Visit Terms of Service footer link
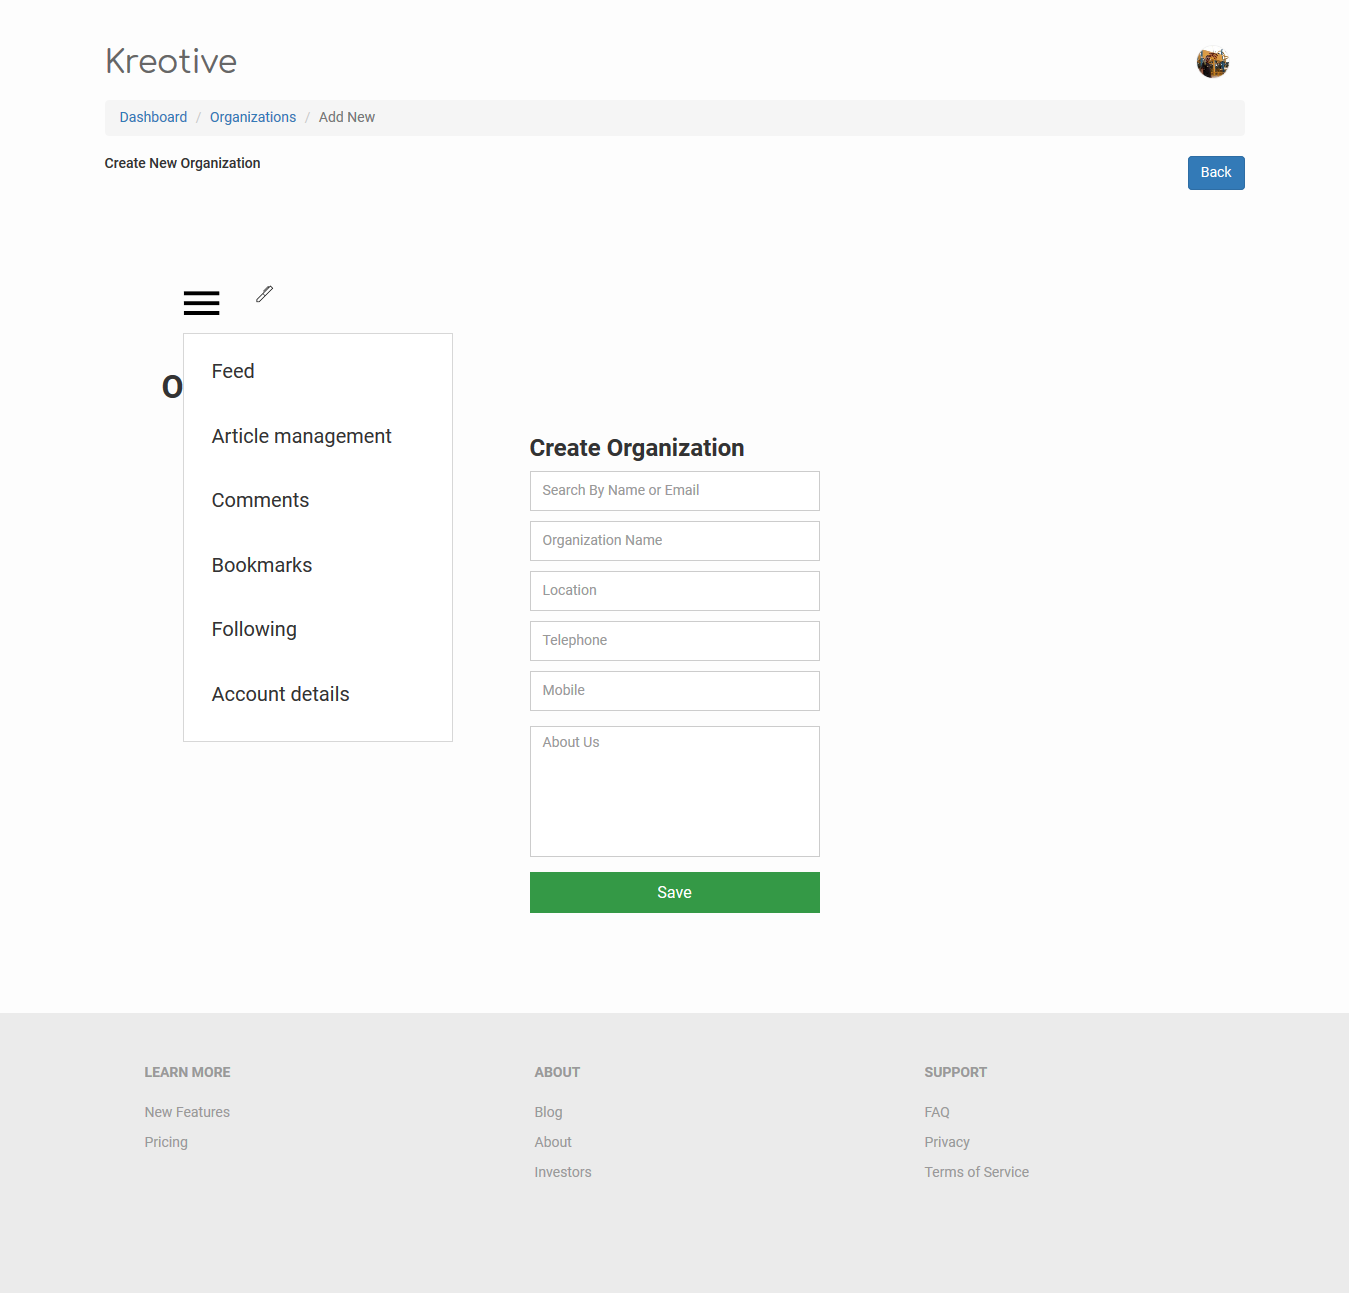The image size is (1349, 1293). pyautogui.click(x=976, y=1172)
